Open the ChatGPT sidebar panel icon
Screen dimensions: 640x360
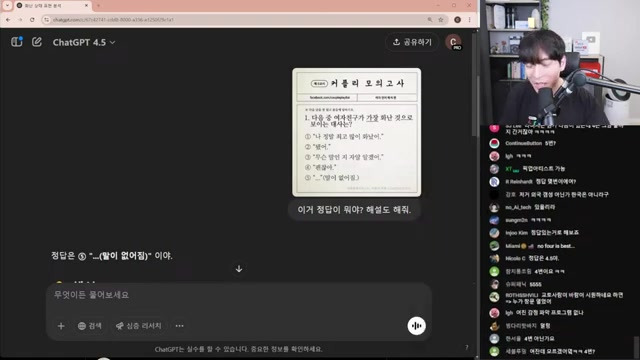coord(17,42)
